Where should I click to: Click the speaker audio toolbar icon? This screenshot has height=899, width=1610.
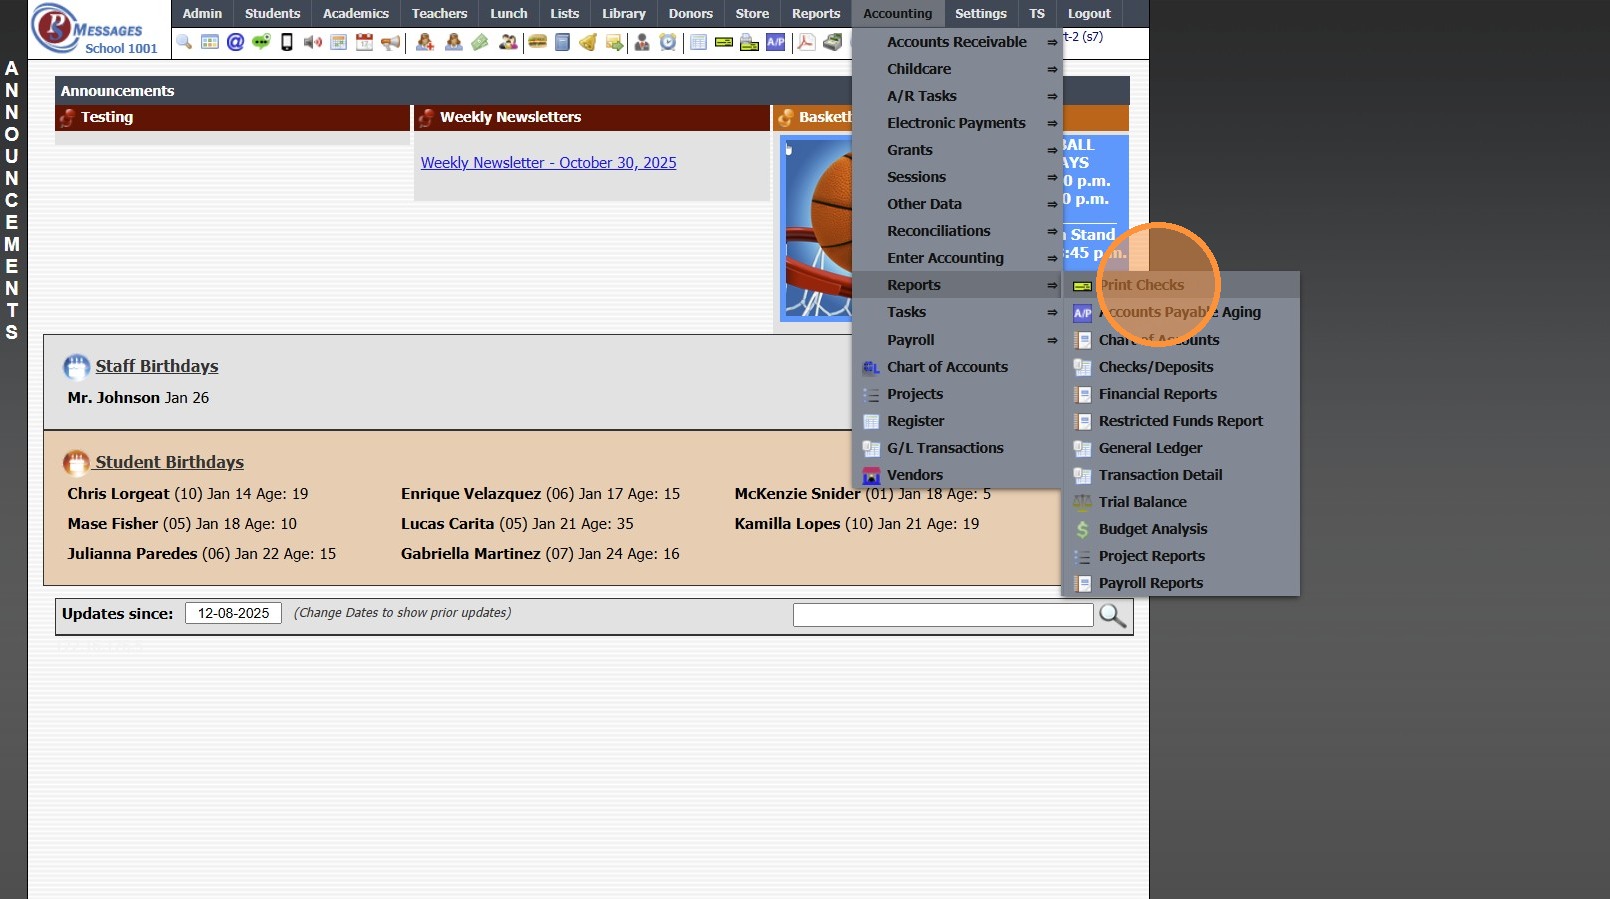(x=313, y=42)
